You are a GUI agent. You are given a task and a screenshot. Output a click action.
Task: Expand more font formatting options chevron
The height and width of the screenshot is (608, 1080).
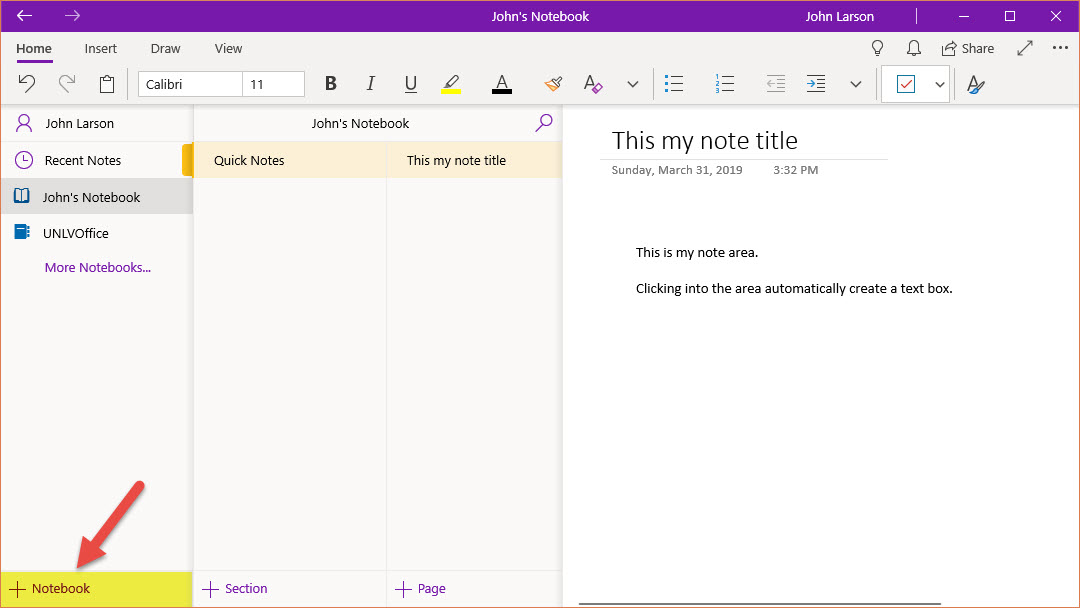[632, 84]
